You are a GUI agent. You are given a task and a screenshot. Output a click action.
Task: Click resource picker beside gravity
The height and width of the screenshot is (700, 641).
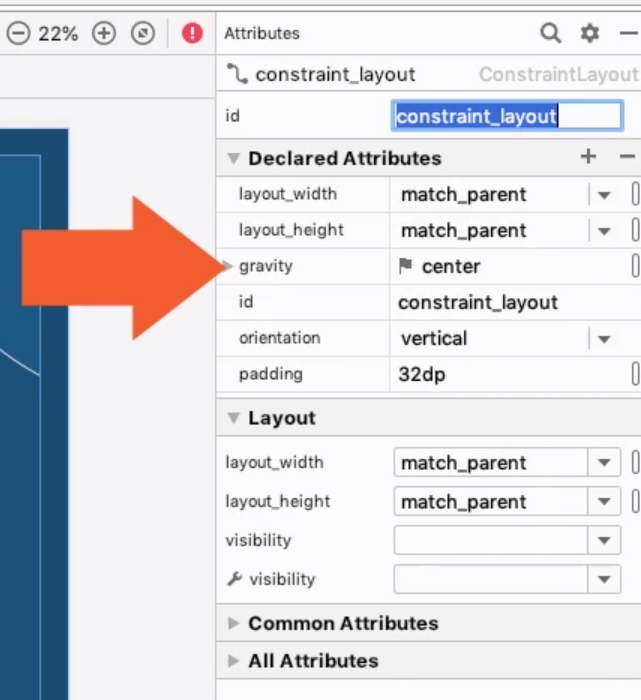pyautogui.click(x=635, y=266)
